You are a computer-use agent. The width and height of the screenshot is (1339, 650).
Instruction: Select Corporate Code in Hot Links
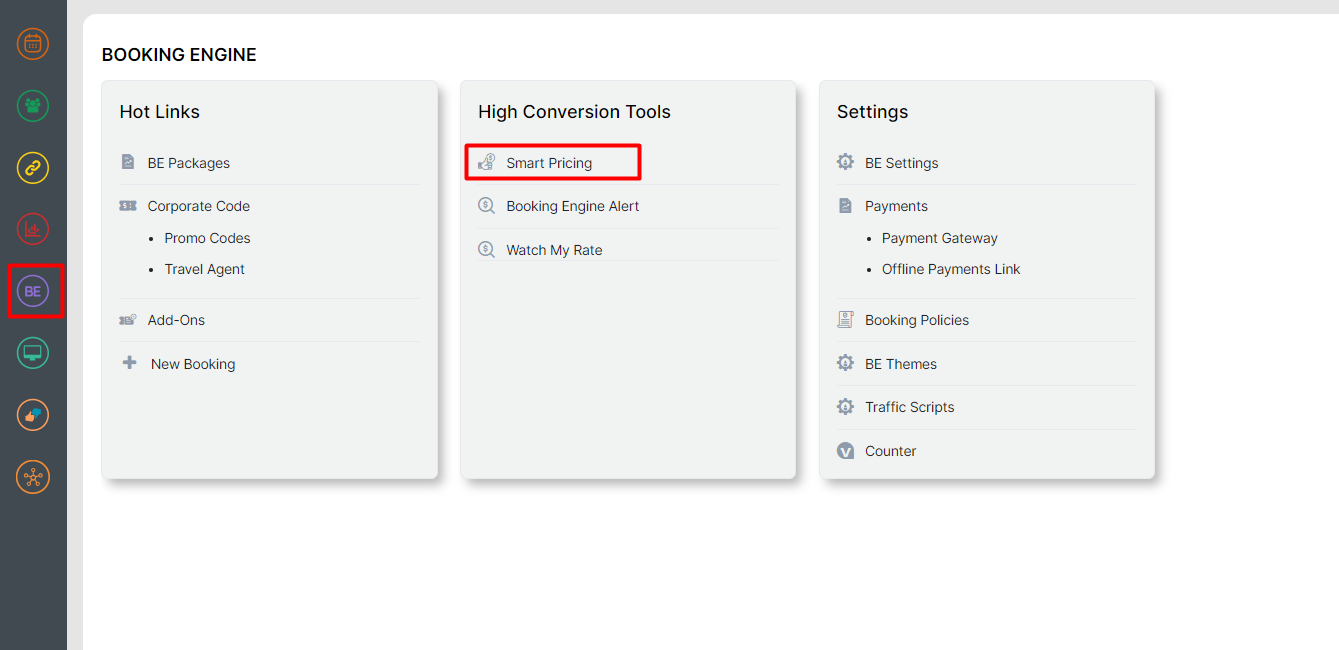pyautogui.click(x=198, y=206)
